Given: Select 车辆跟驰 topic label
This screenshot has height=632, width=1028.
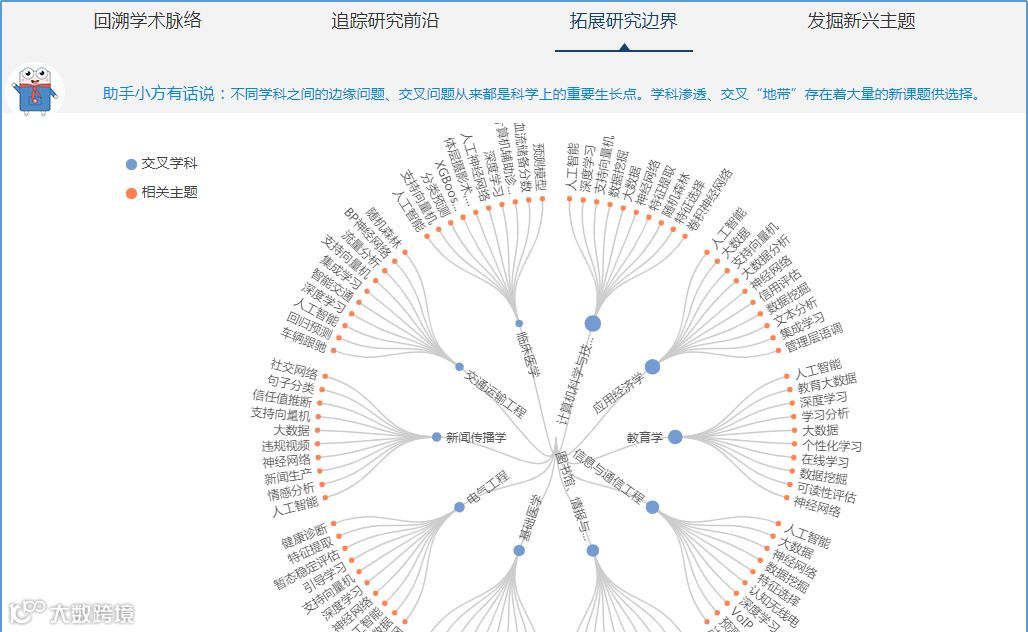Looking at the screenshot, I should coord(304,340).
